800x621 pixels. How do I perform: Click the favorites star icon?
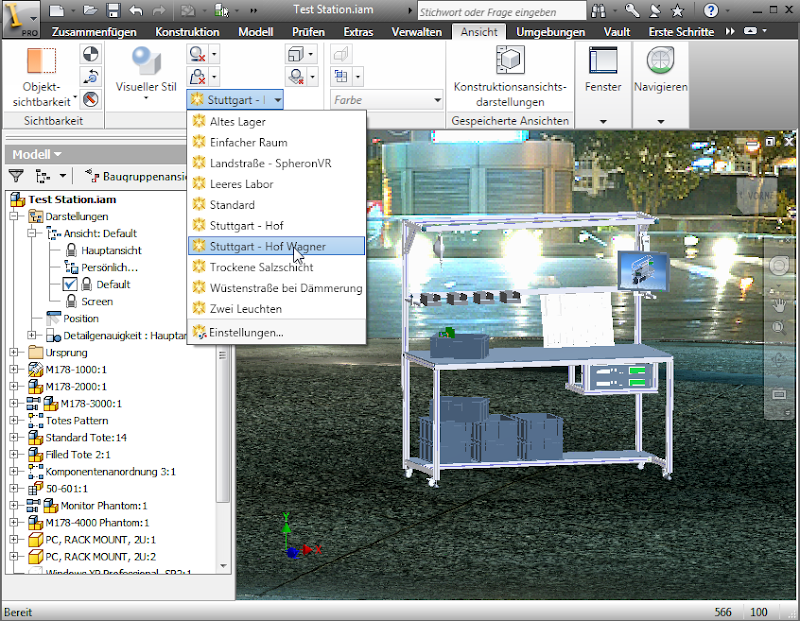tap(677, 10)
